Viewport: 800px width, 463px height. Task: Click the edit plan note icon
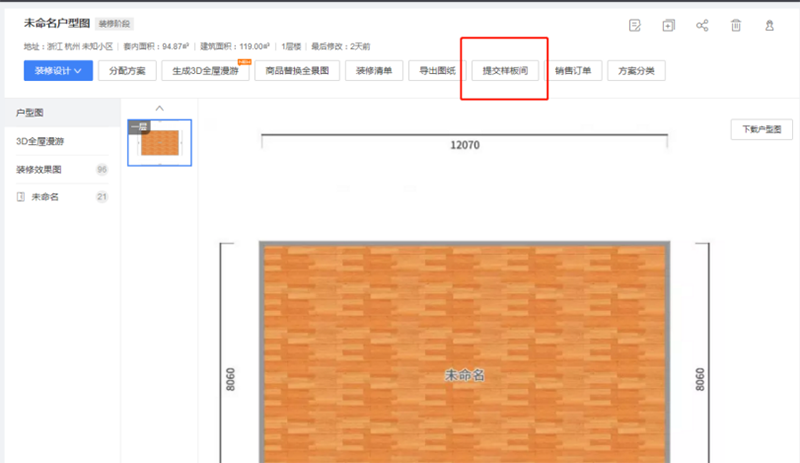point(635,26)
